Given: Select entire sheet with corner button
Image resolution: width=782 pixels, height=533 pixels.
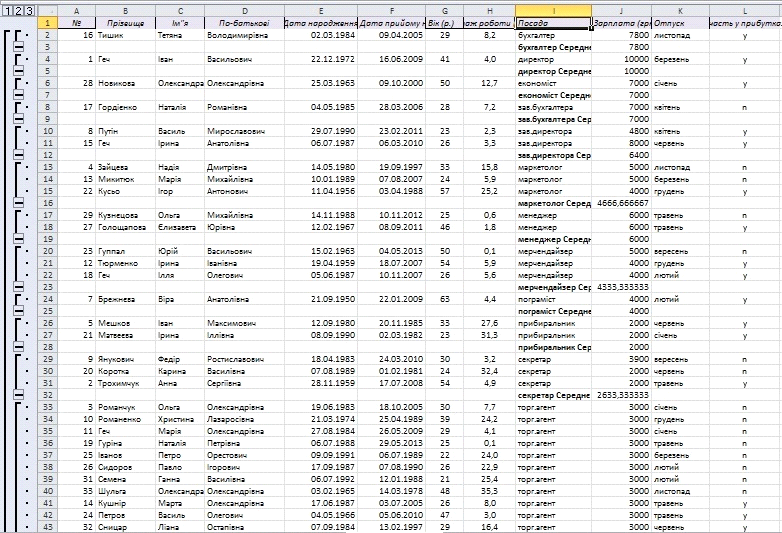Looking at the screenshot, I should pos(48,11).
